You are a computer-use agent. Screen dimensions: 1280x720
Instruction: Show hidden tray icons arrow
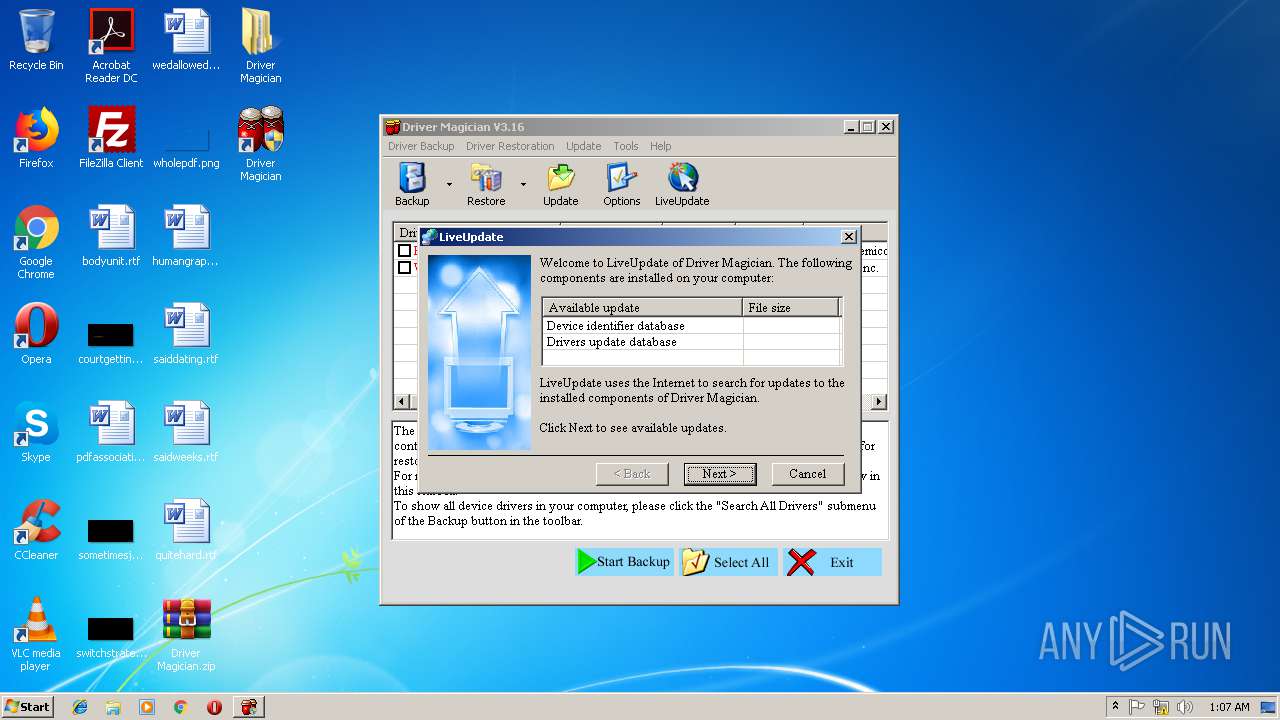click(1116, 707)
